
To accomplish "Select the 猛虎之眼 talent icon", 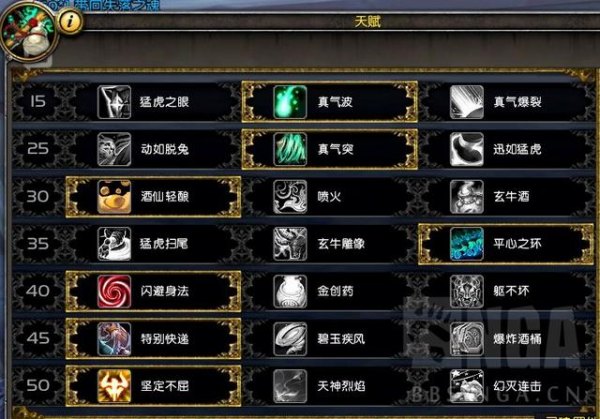I will point(114,102).
